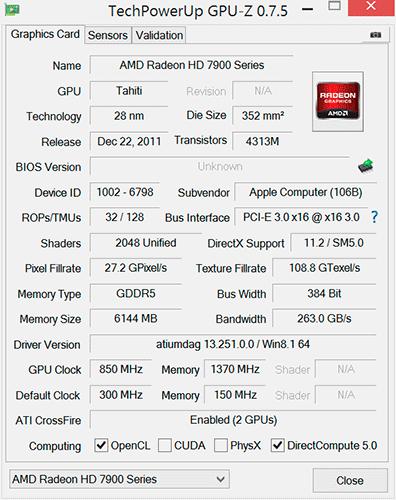Screen dimensions: 396x500
Task: Toggle the OpenCL checkbox
Action: pos(101,445)
